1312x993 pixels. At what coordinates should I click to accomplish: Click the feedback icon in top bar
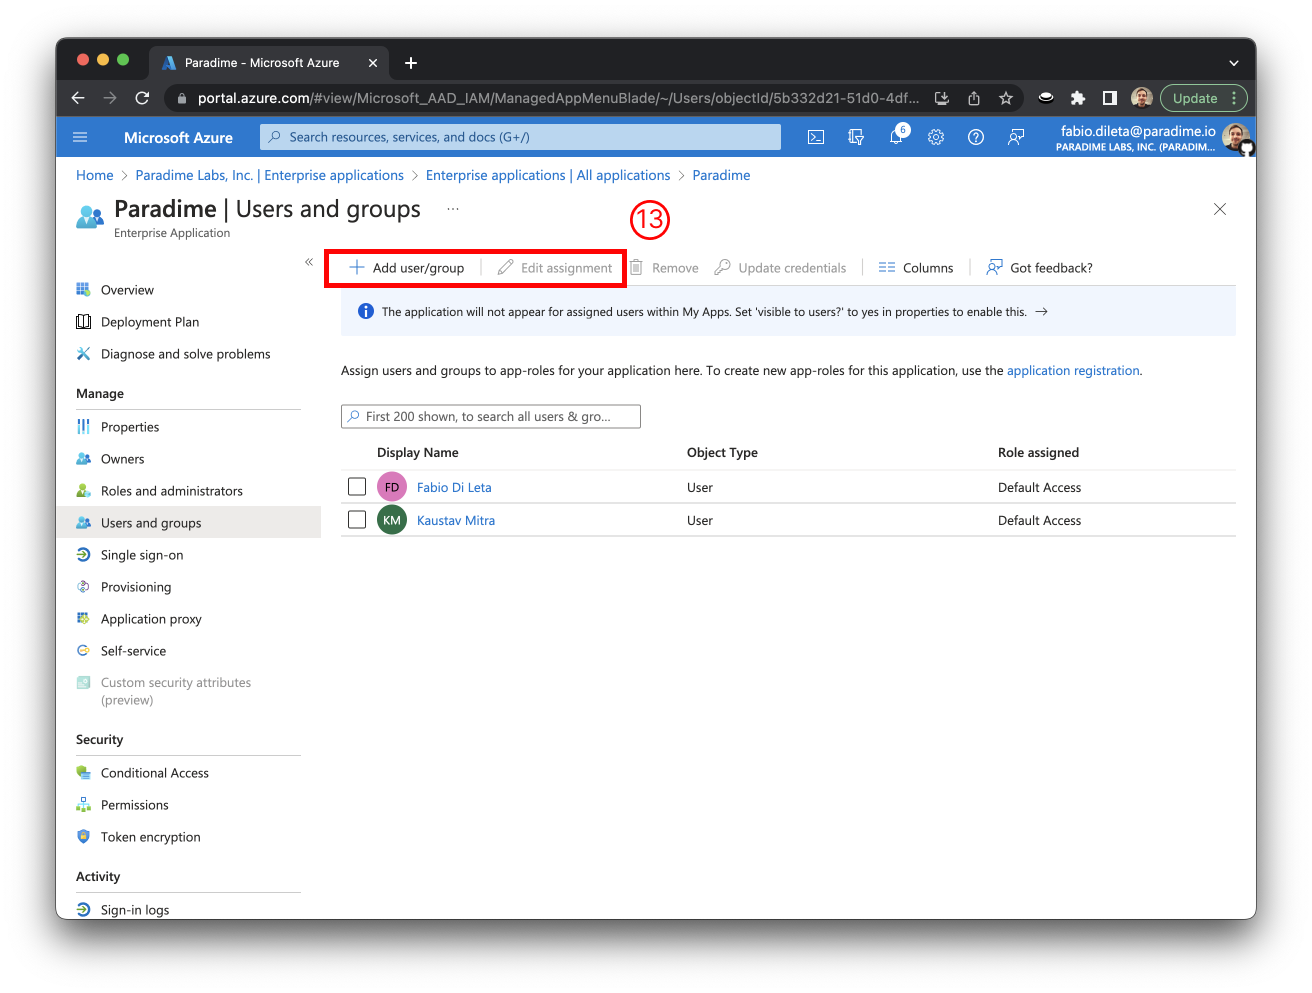(x=1016, y=137)
